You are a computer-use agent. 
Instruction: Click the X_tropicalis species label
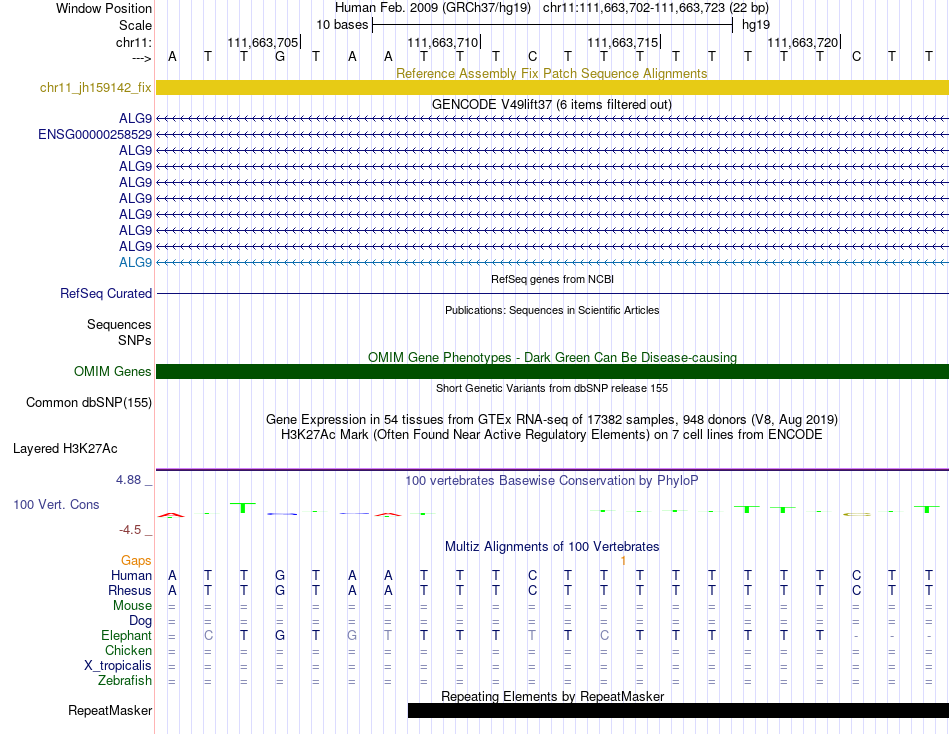click(118, 666)
